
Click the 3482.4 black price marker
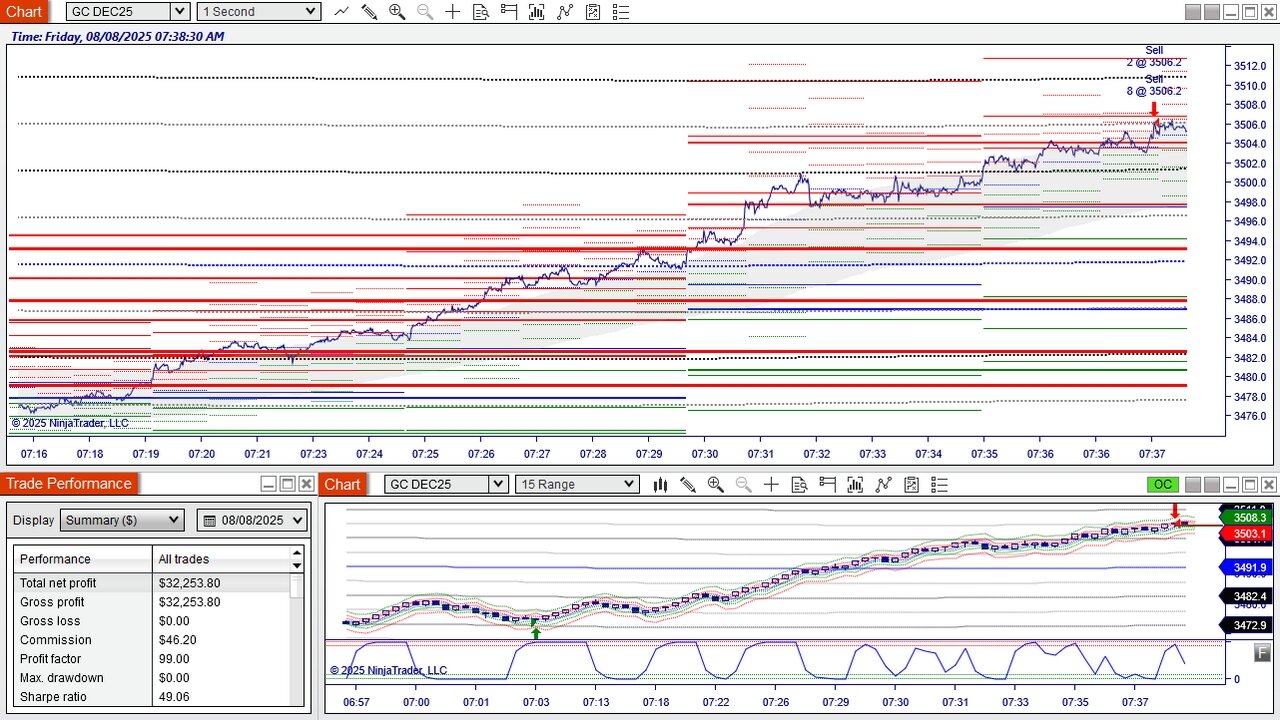1248,596
